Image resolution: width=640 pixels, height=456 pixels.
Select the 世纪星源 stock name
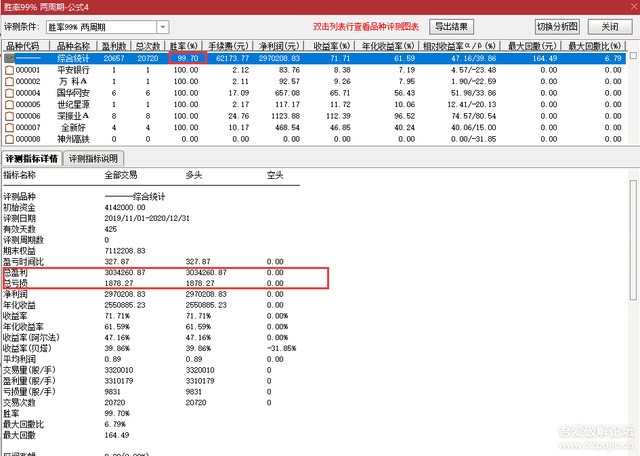[x=73, y=105]
